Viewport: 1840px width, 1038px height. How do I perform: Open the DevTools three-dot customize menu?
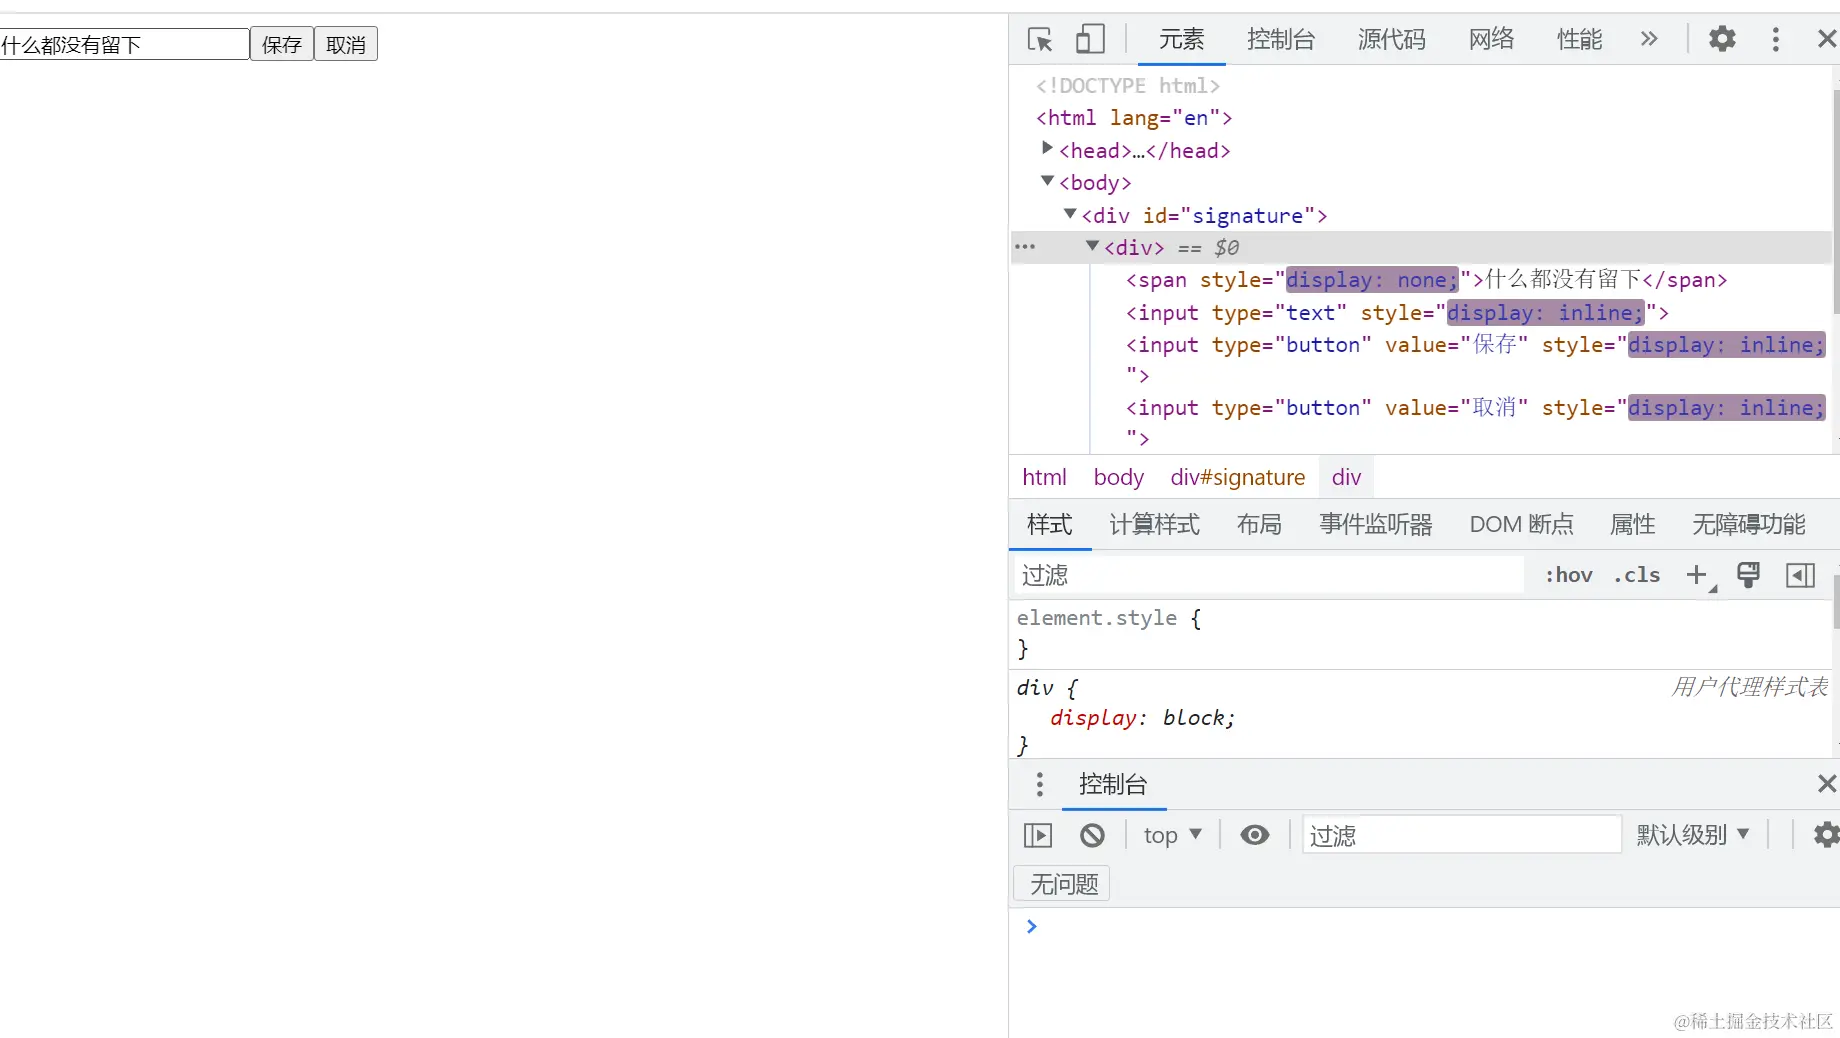[x=1776, y=39]
